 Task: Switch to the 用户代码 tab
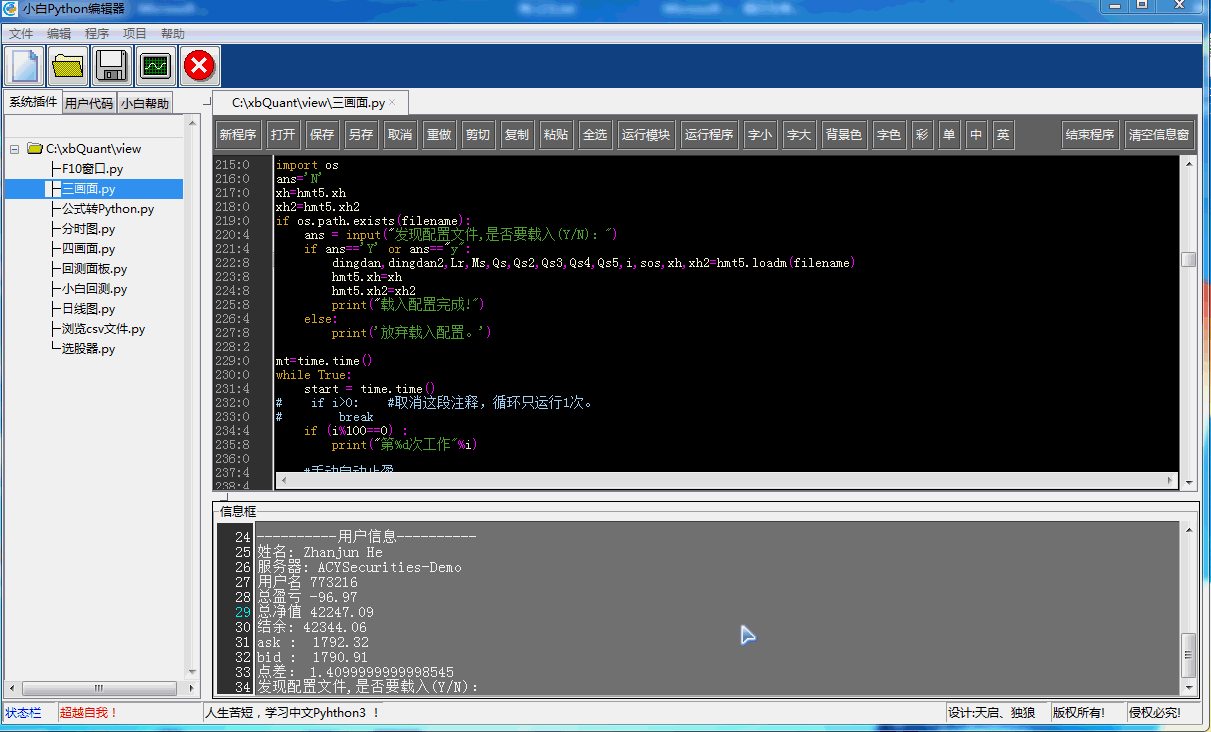[x=89, y=103]
